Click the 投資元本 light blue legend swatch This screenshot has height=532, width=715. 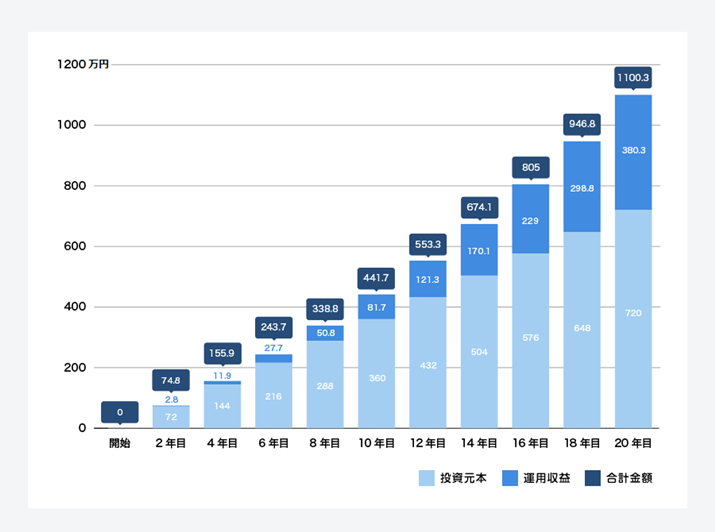[x=426, y=478]
